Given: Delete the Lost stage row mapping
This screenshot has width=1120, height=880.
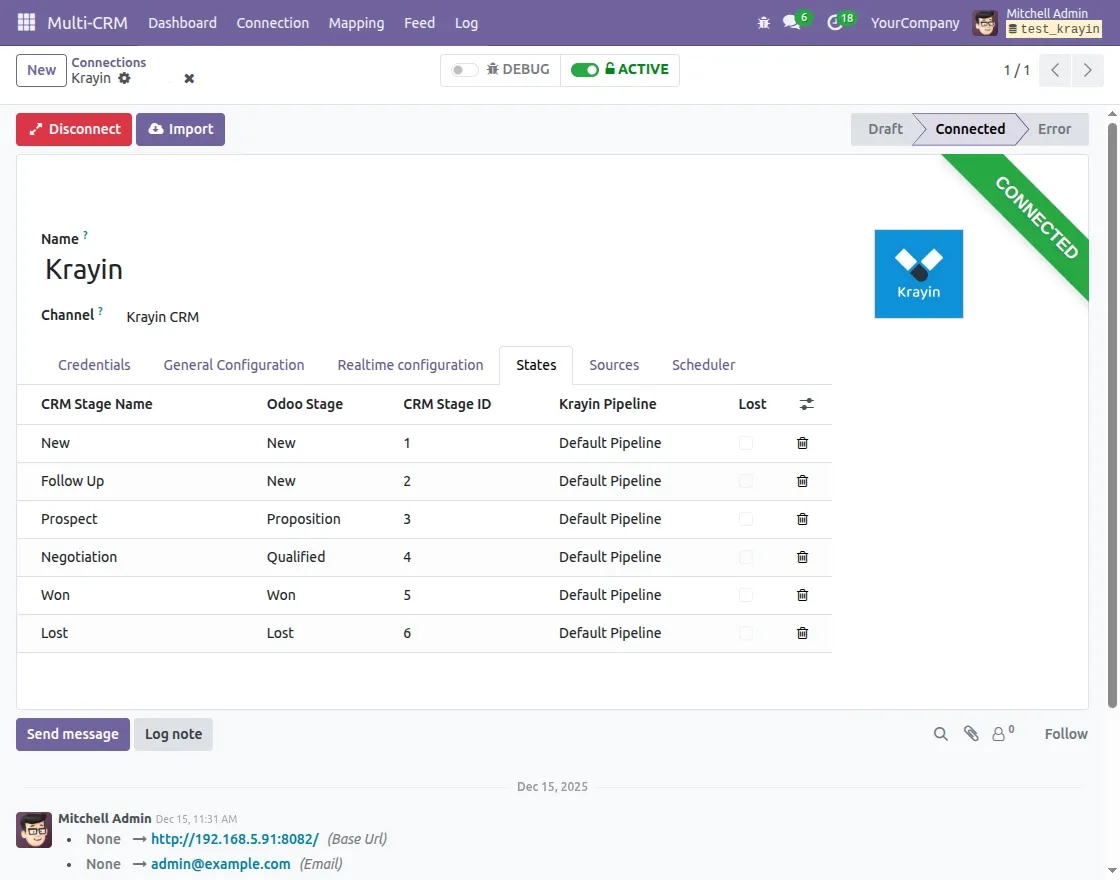Looking at the screenshot, I should point(802,633).
